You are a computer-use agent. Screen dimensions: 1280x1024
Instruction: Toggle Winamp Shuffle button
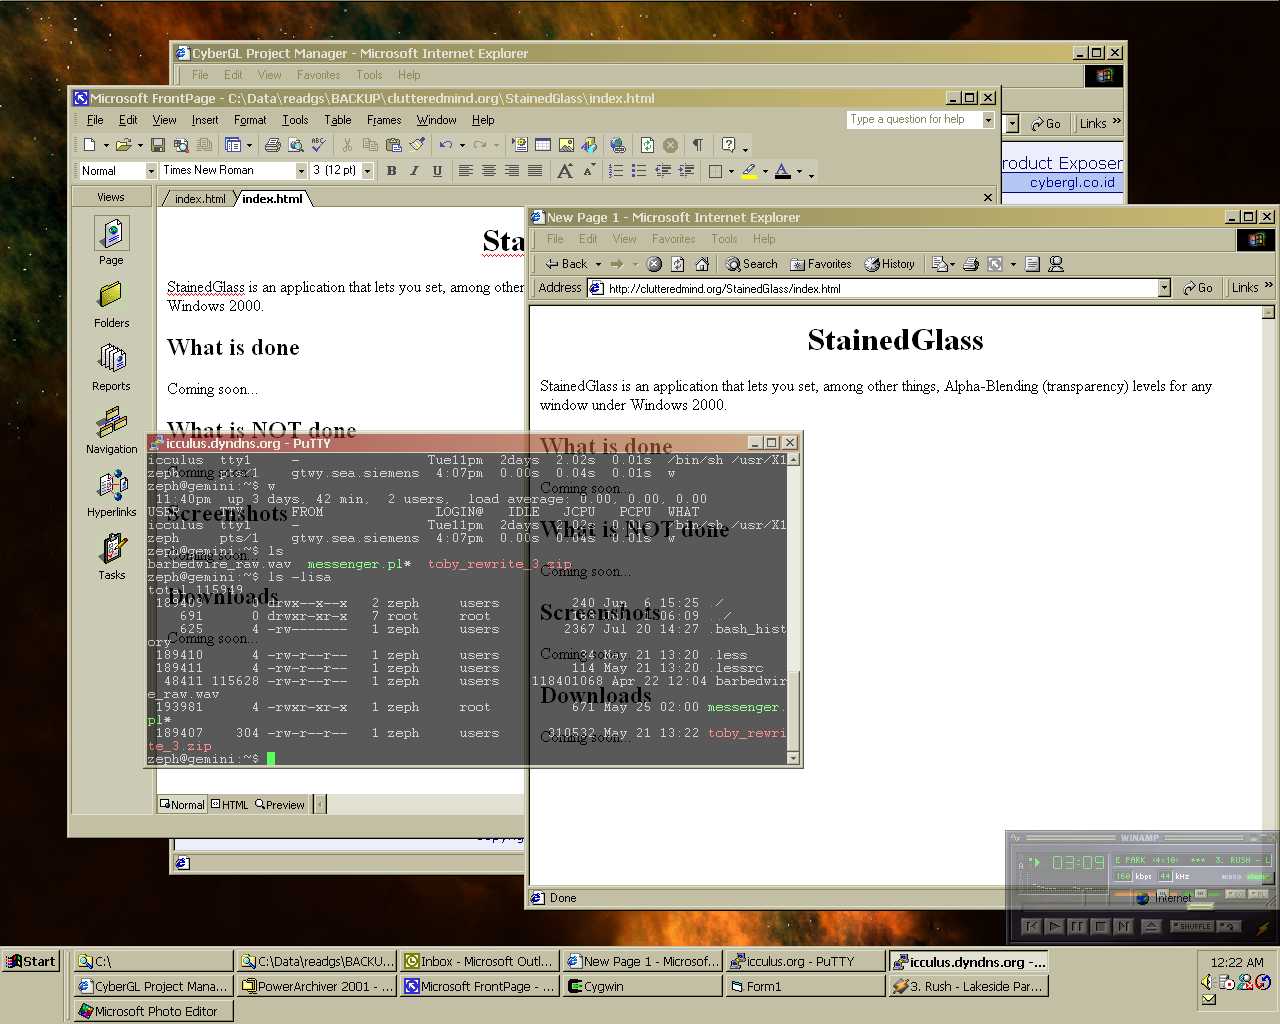1194,926
